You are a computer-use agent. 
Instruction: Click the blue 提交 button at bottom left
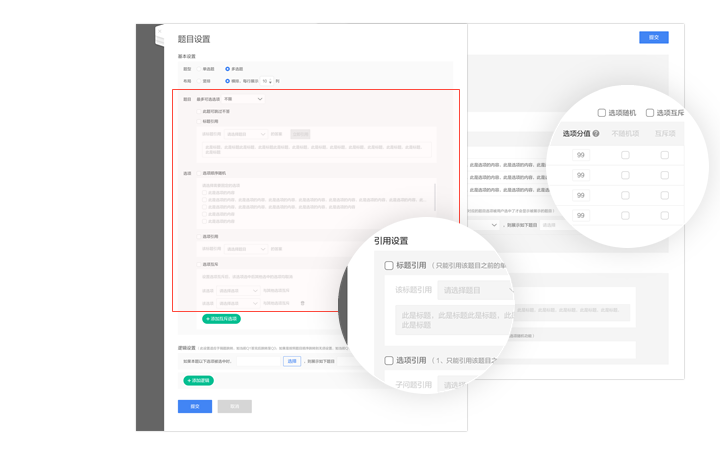tap(195, 406)
